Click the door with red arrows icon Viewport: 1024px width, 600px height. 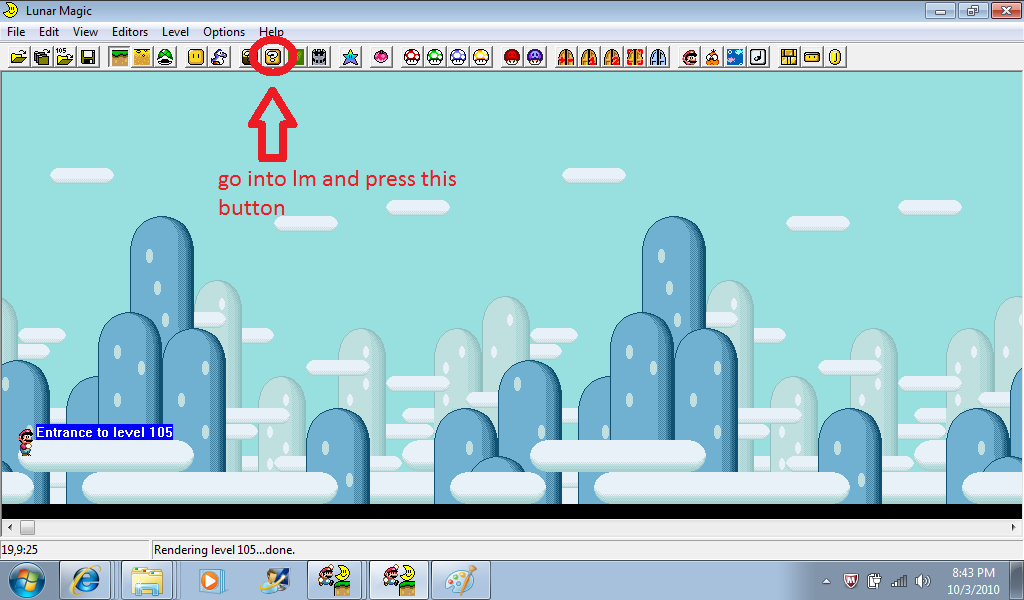tap(566, 57)
